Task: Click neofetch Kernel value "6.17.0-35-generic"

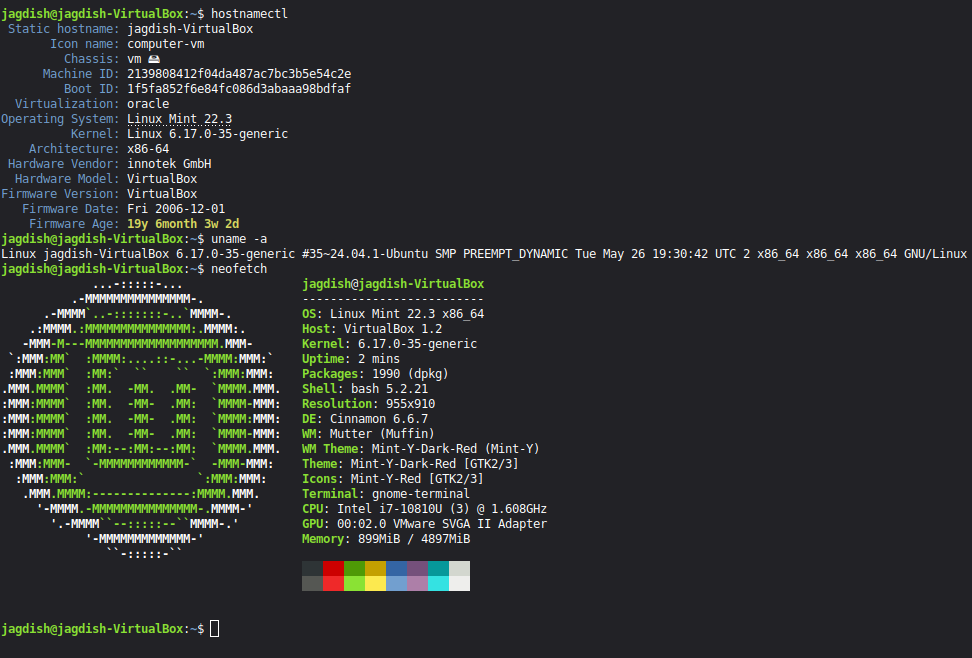Action: [x=417, y=344]
